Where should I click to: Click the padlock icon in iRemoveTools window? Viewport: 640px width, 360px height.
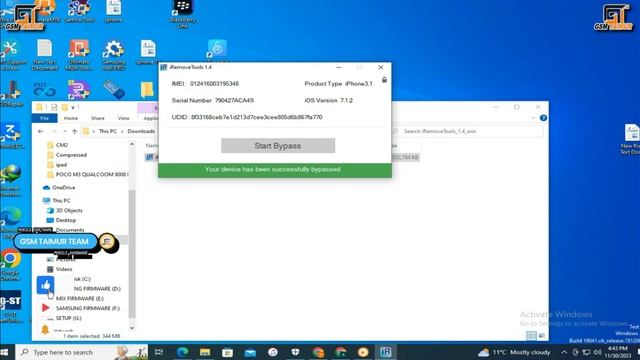point(384,80)
